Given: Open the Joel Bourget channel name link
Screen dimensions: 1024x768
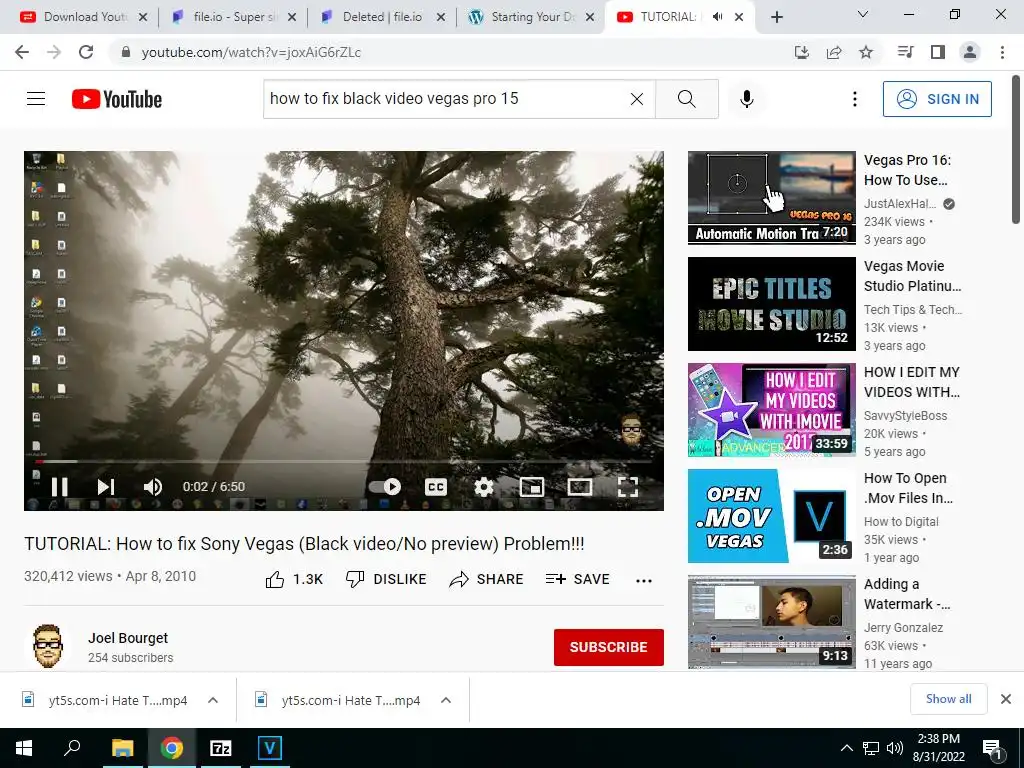Looking at the screenshot, I should click(x=128, y=638).
